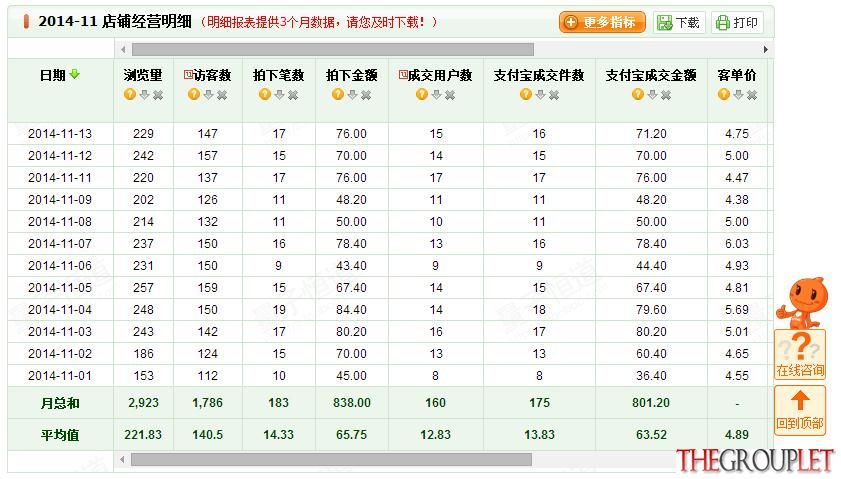Viewport: 841px width, 479px height.
Task: Click help icon under 拍下金额 column
Action: pos(338,94)
